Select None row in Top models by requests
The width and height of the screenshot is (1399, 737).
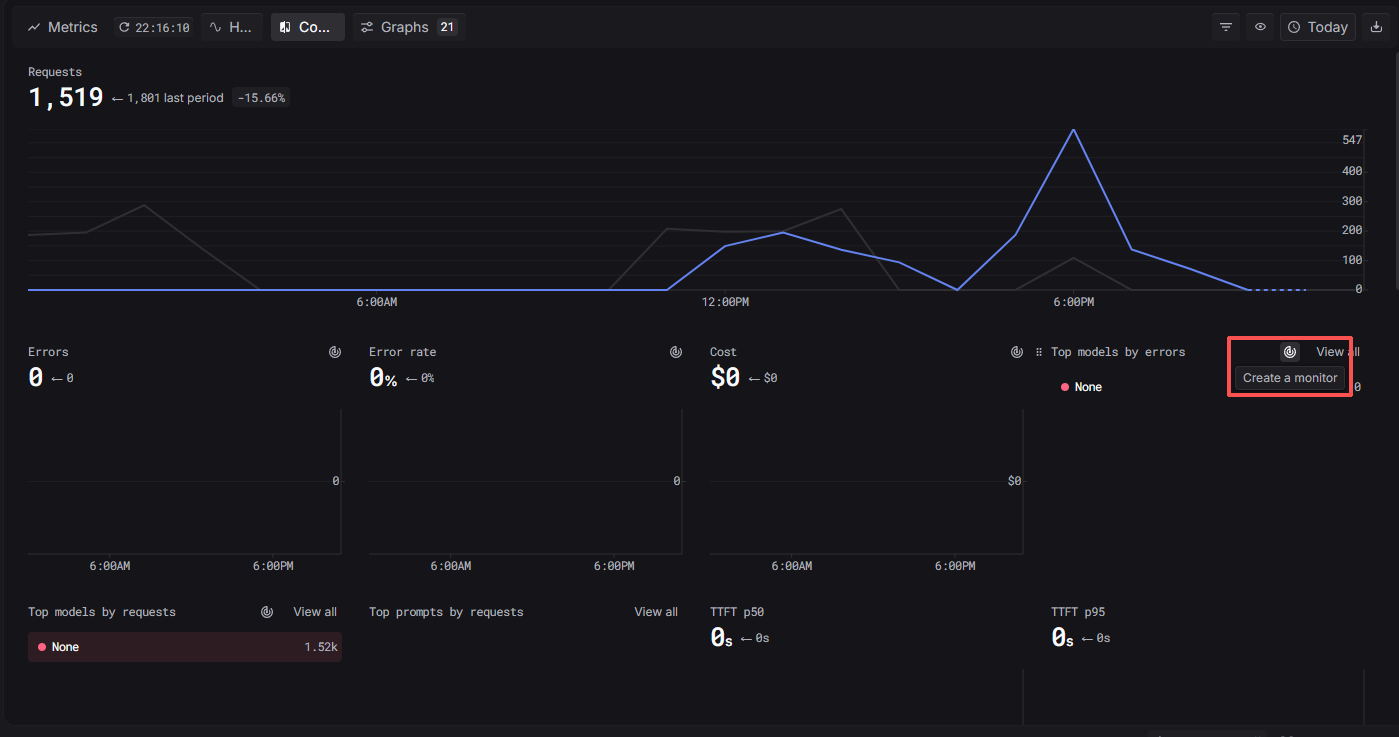point(184,647)
